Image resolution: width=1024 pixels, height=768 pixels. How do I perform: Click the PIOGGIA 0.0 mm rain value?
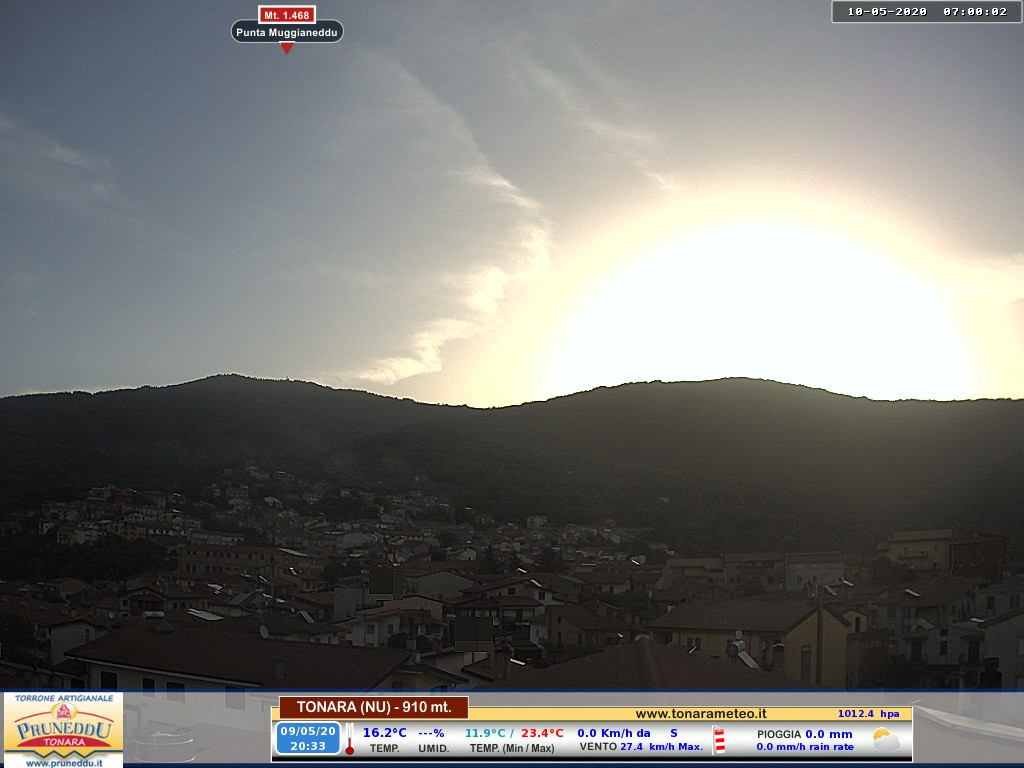point(805,734)
